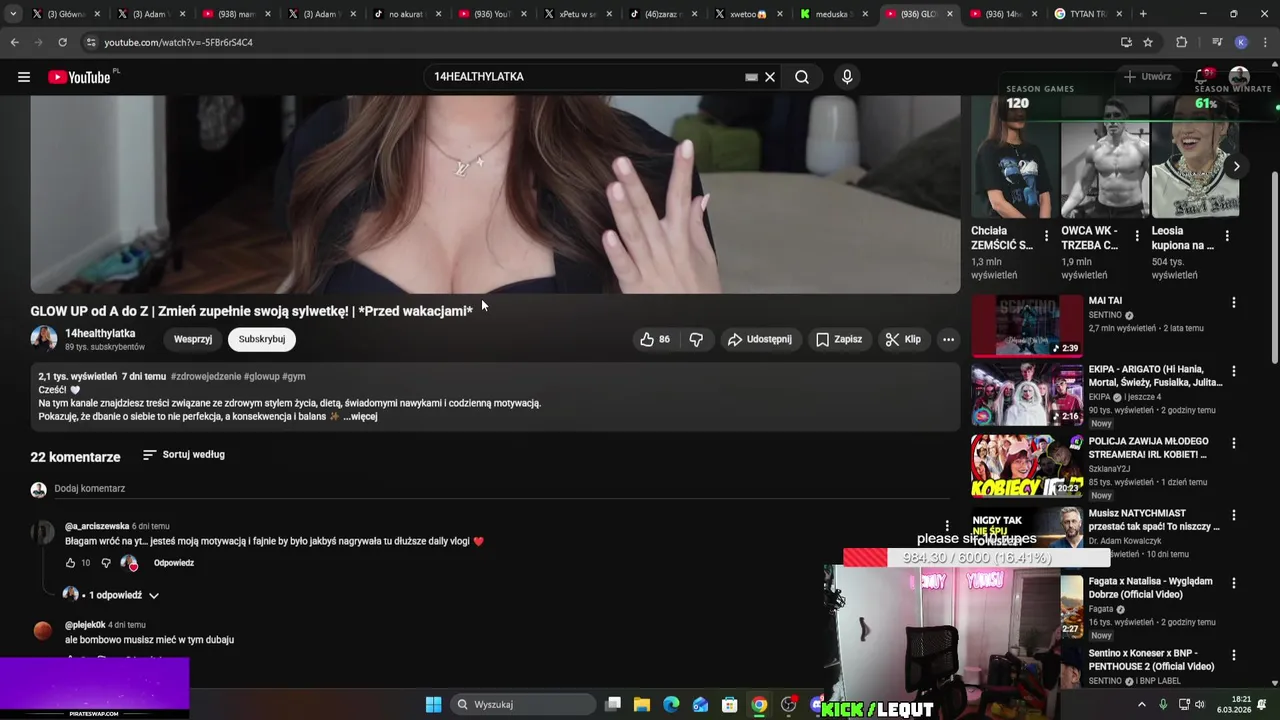
Task: Open options menu for EKIPA ARIGATO video
Action: [1234, 371]
